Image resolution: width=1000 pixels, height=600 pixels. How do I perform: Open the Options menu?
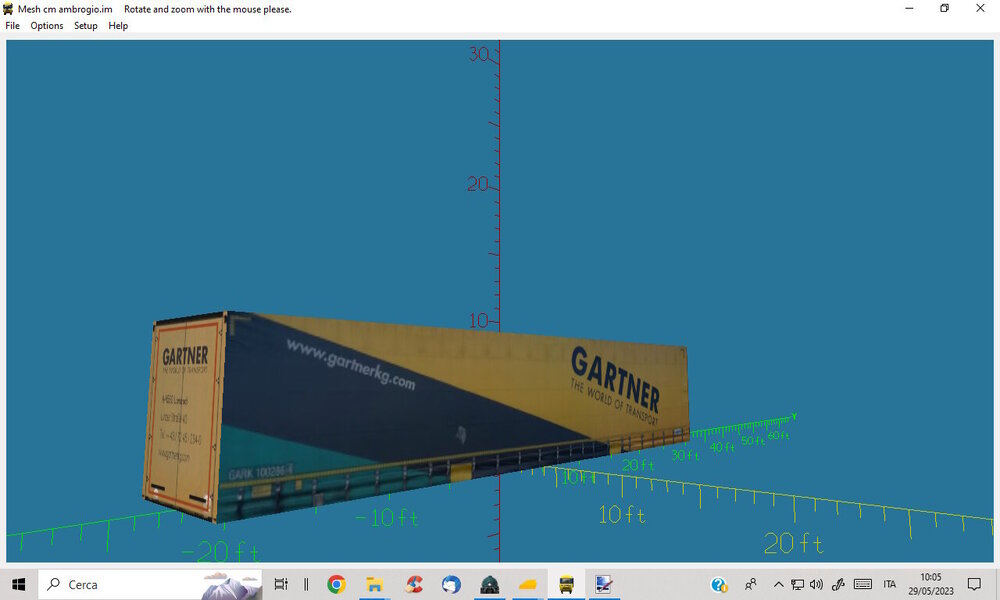pyautogui.click(x=47, y=26)
